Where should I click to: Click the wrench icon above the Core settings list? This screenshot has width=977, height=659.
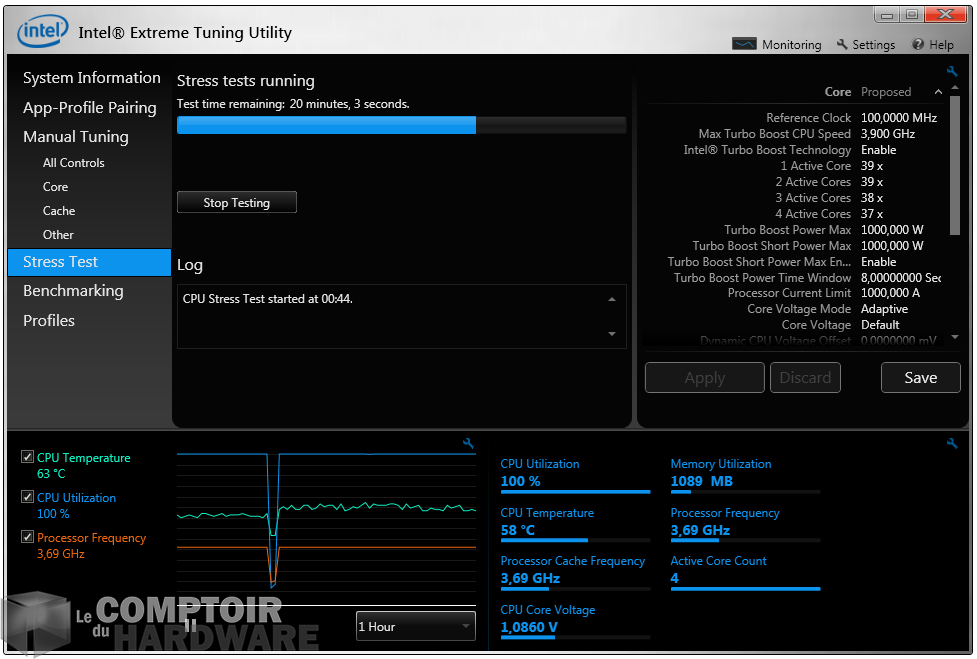(x=952, y=72)
